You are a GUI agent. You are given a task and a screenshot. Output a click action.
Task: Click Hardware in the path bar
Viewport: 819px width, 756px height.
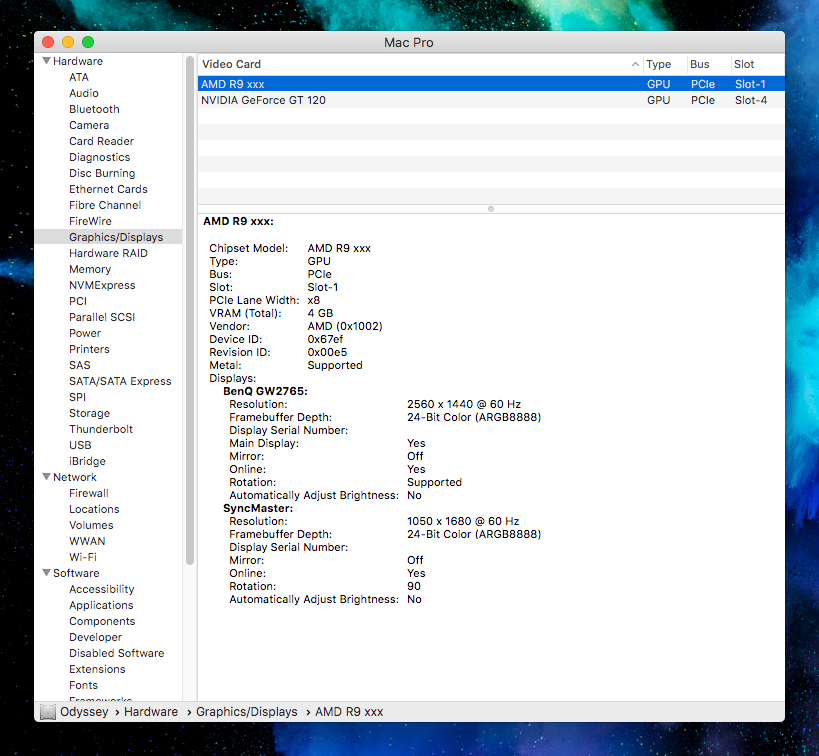[x=151, y=712]
